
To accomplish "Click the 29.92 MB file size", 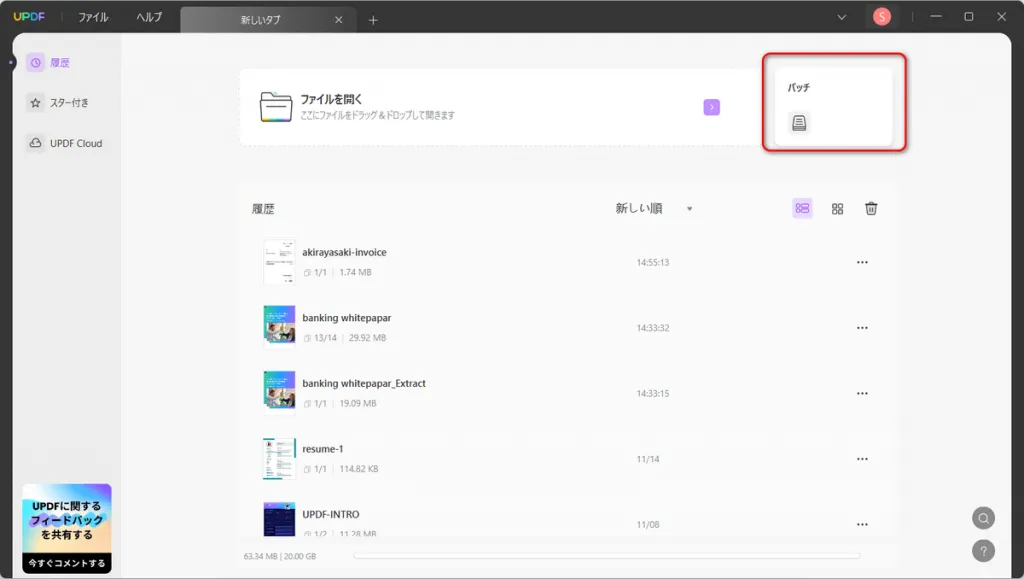I will (367, 337).
